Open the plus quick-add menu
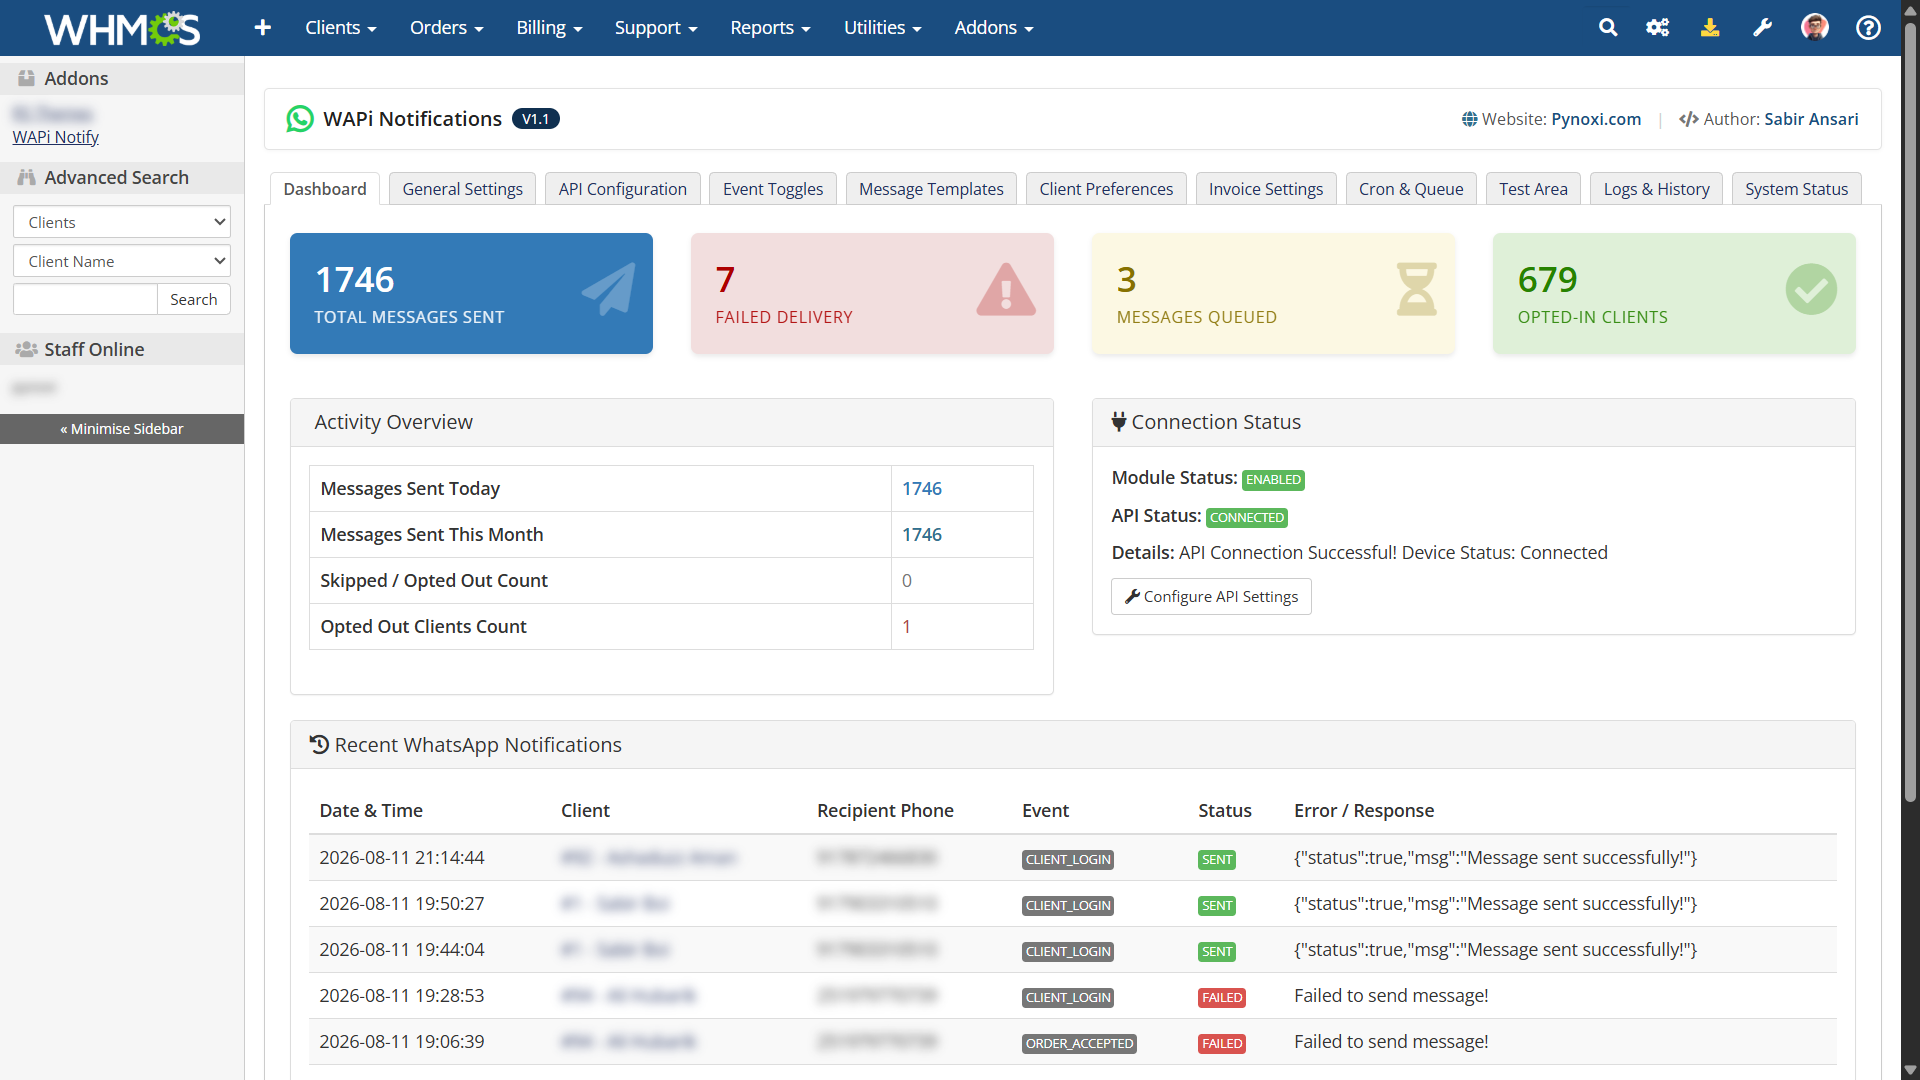Screen dimensions: 1920x1080 click(263, 28)
